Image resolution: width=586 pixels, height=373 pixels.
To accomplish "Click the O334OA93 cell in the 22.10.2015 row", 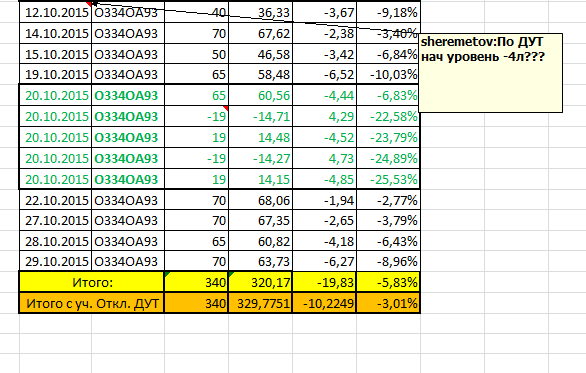I will coord(128,200).
